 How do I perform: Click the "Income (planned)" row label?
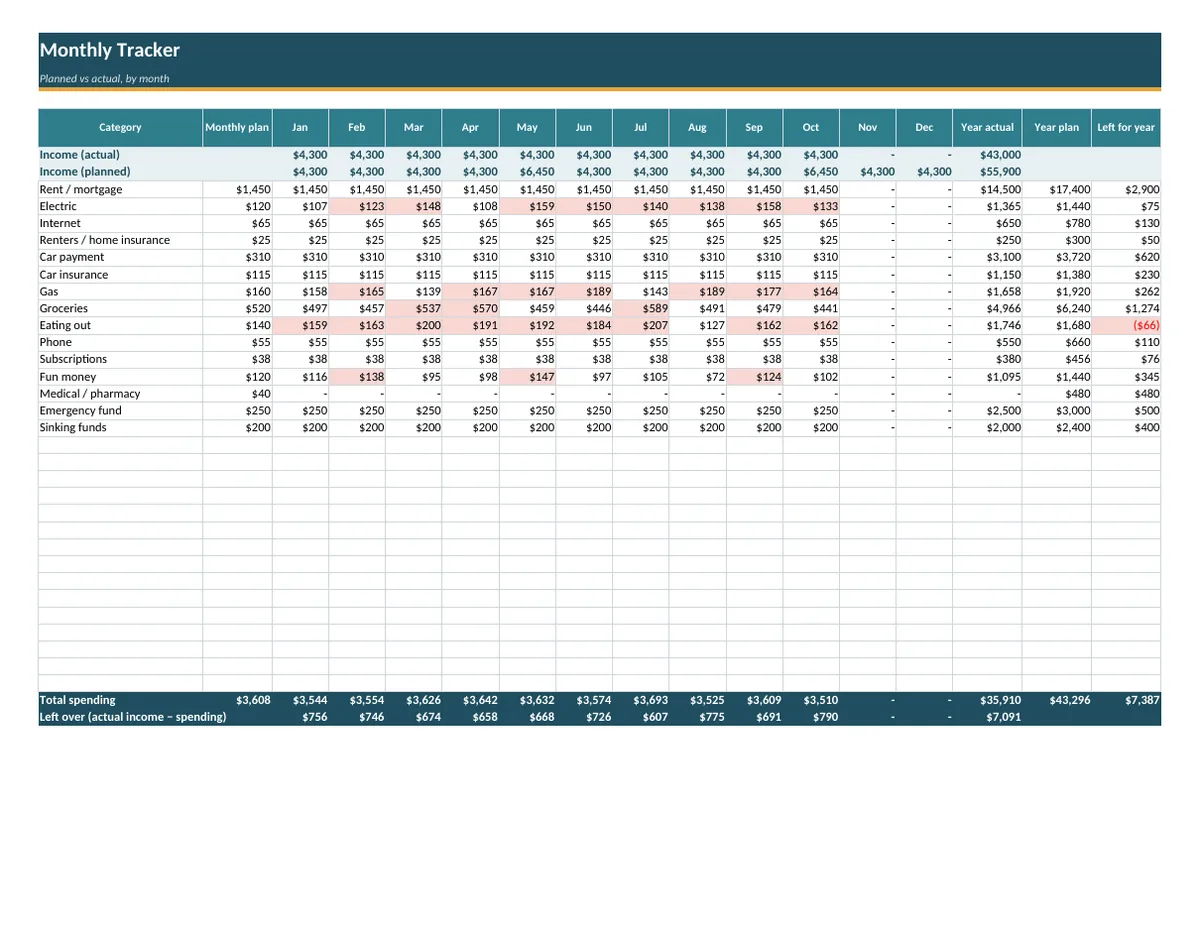pyautogui.click(x=85, y=171)
